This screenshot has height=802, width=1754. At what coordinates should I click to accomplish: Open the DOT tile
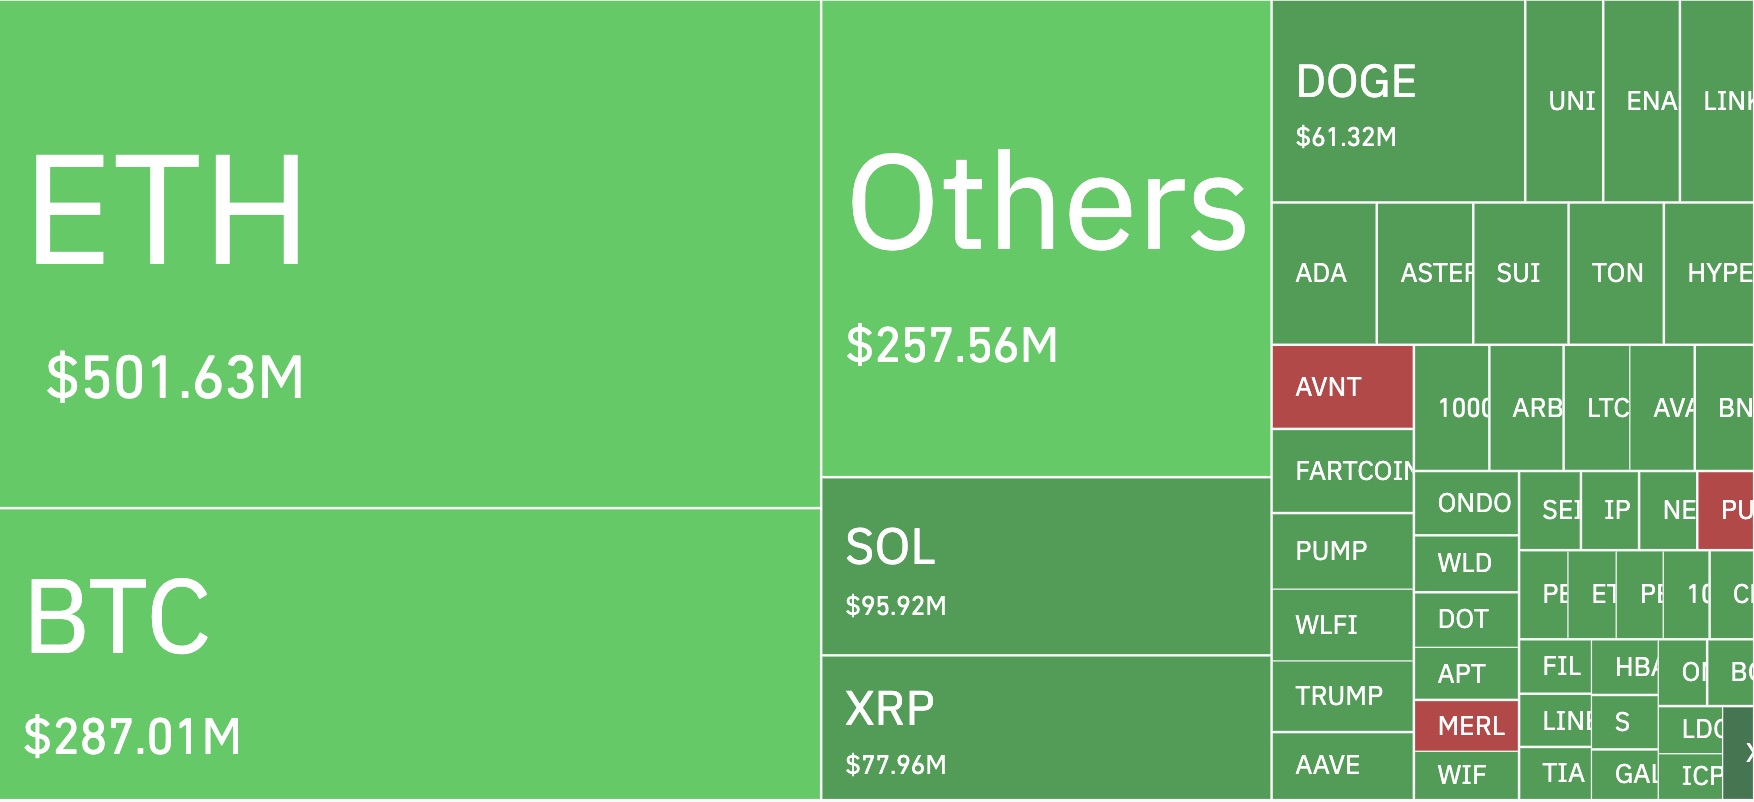pos(1466,620)
